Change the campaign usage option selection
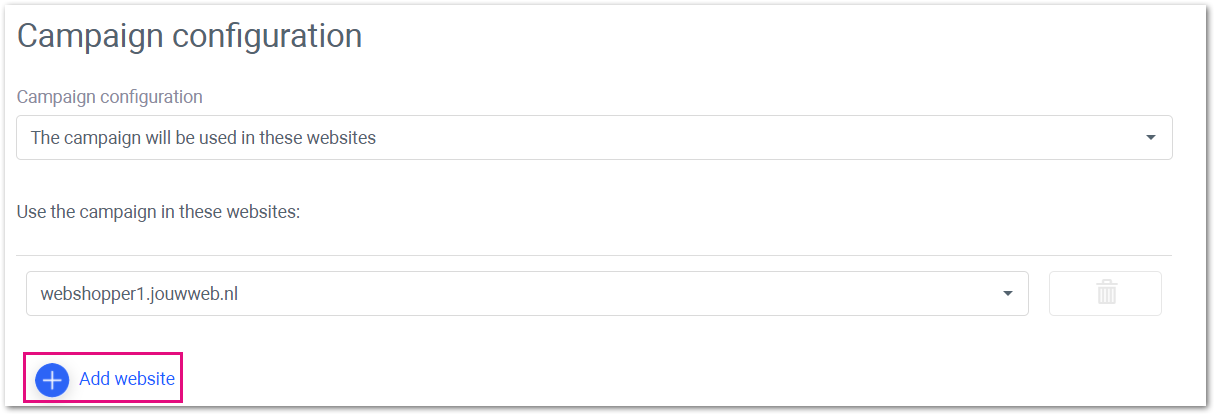Viewport: 1215px width, 415px height. (594, 137)
